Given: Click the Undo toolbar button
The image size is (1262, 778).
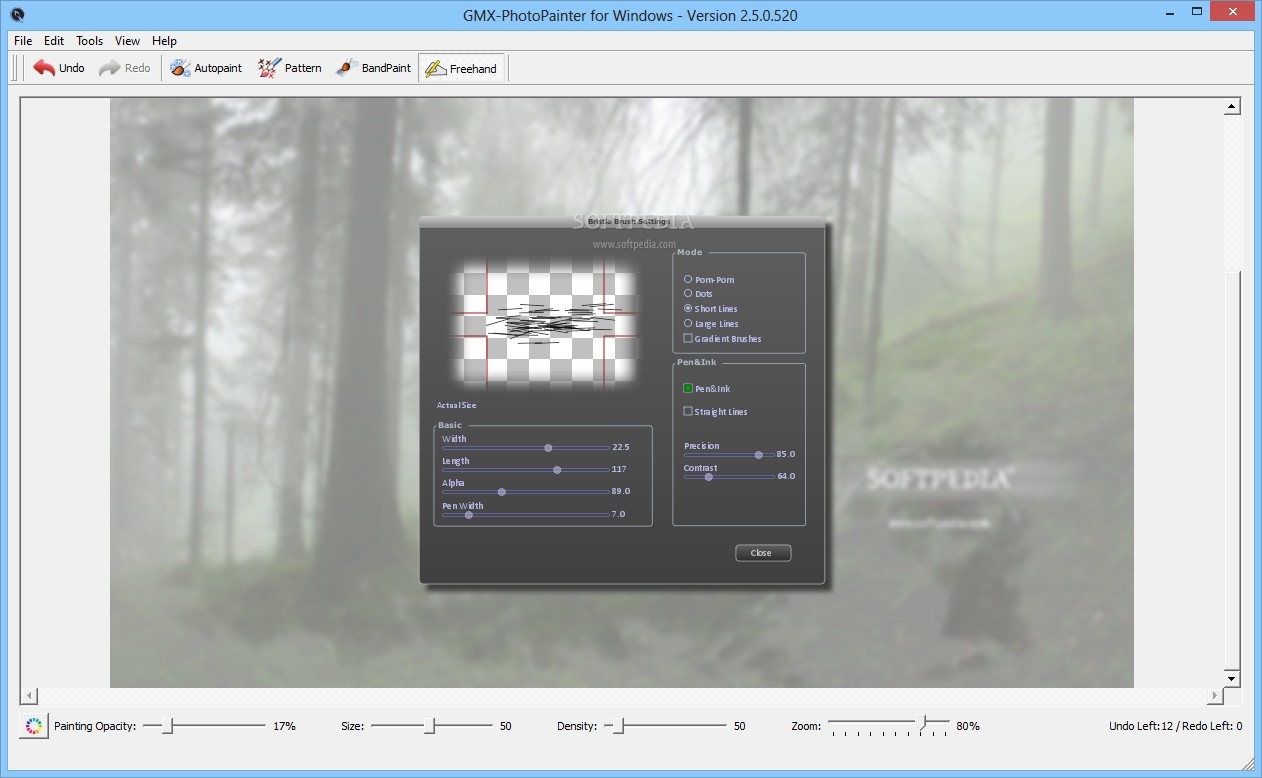Looking at the screenshot, I should tap(59, 68).
